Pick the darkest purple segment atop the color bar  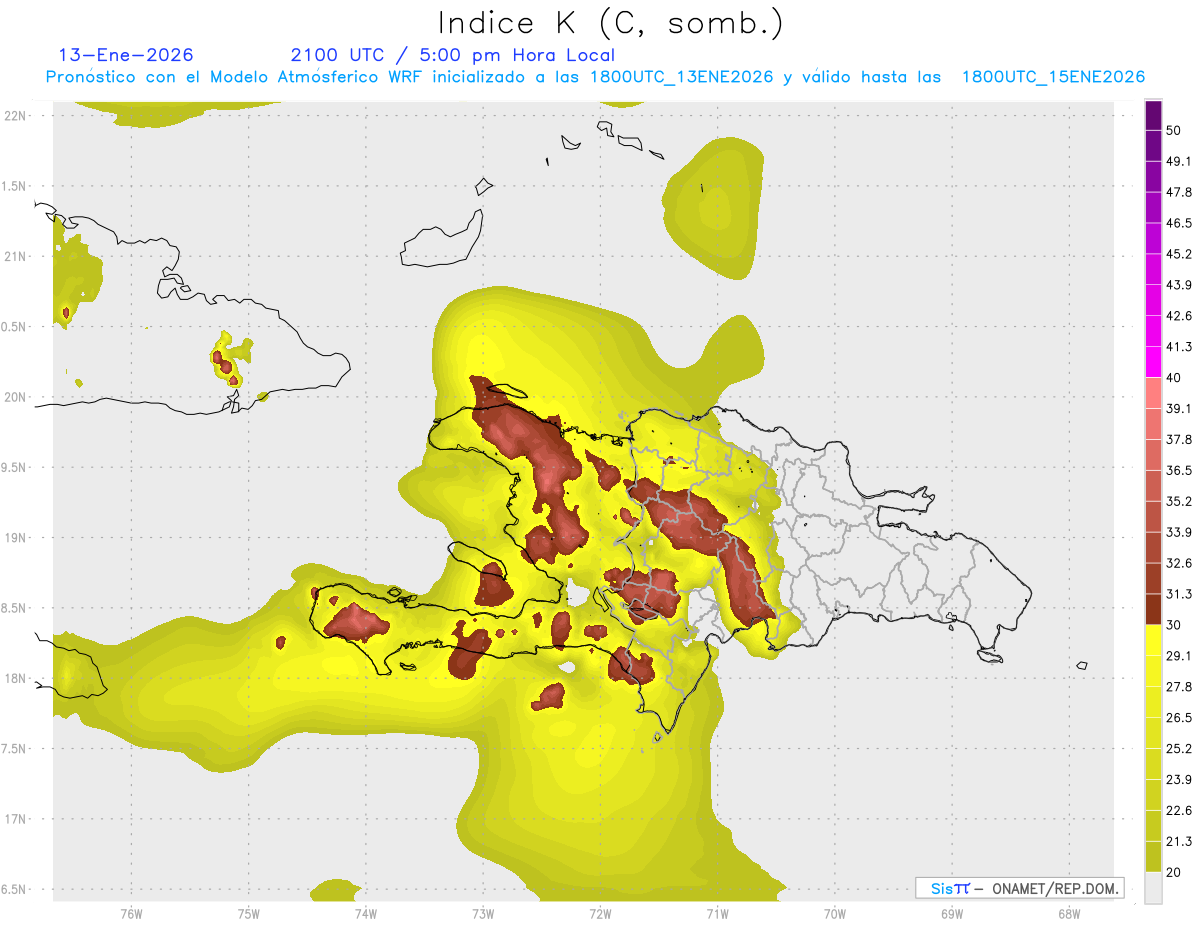click(1153, 116)
